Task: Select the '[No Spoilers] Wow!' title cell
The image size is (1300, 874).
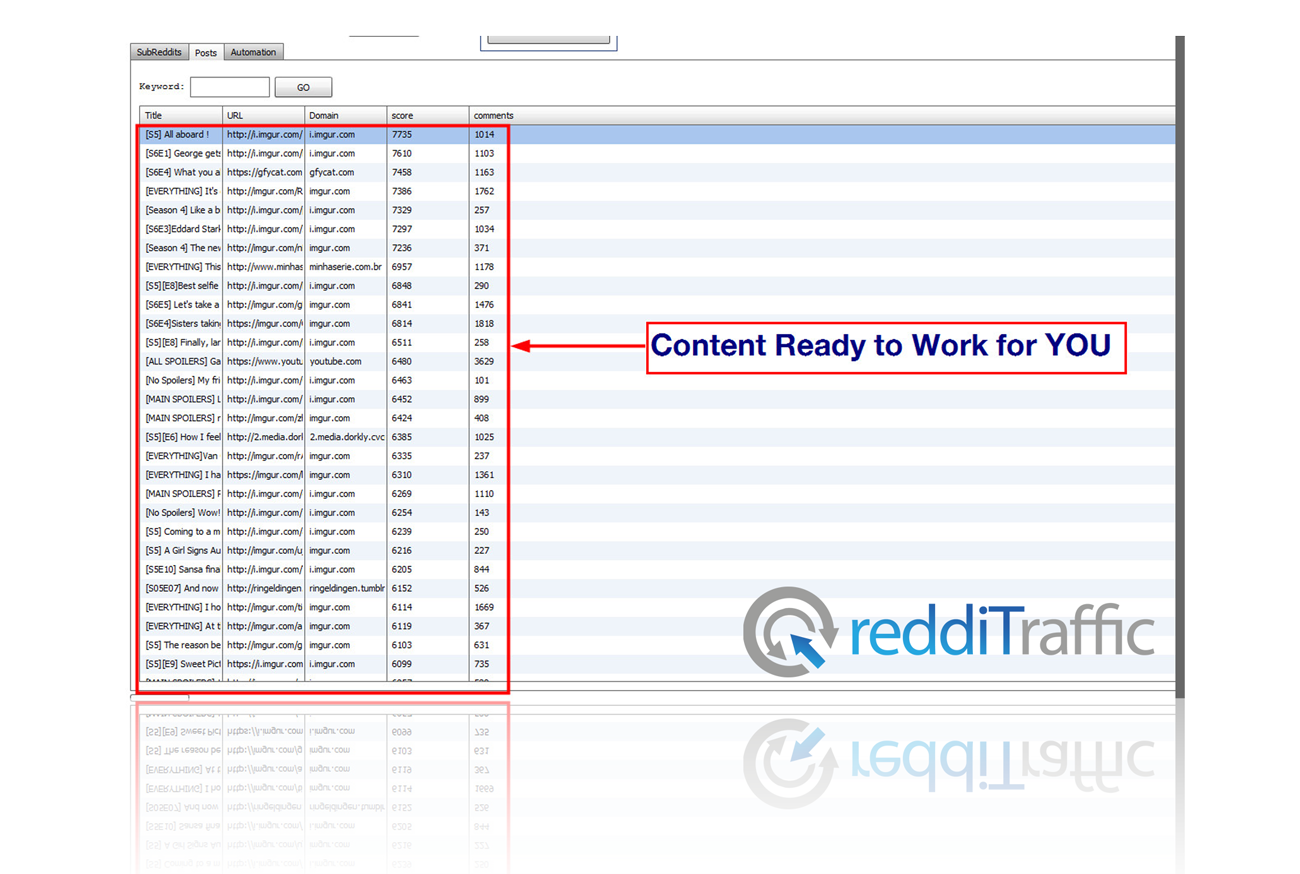Action: (x=181, y=513)
